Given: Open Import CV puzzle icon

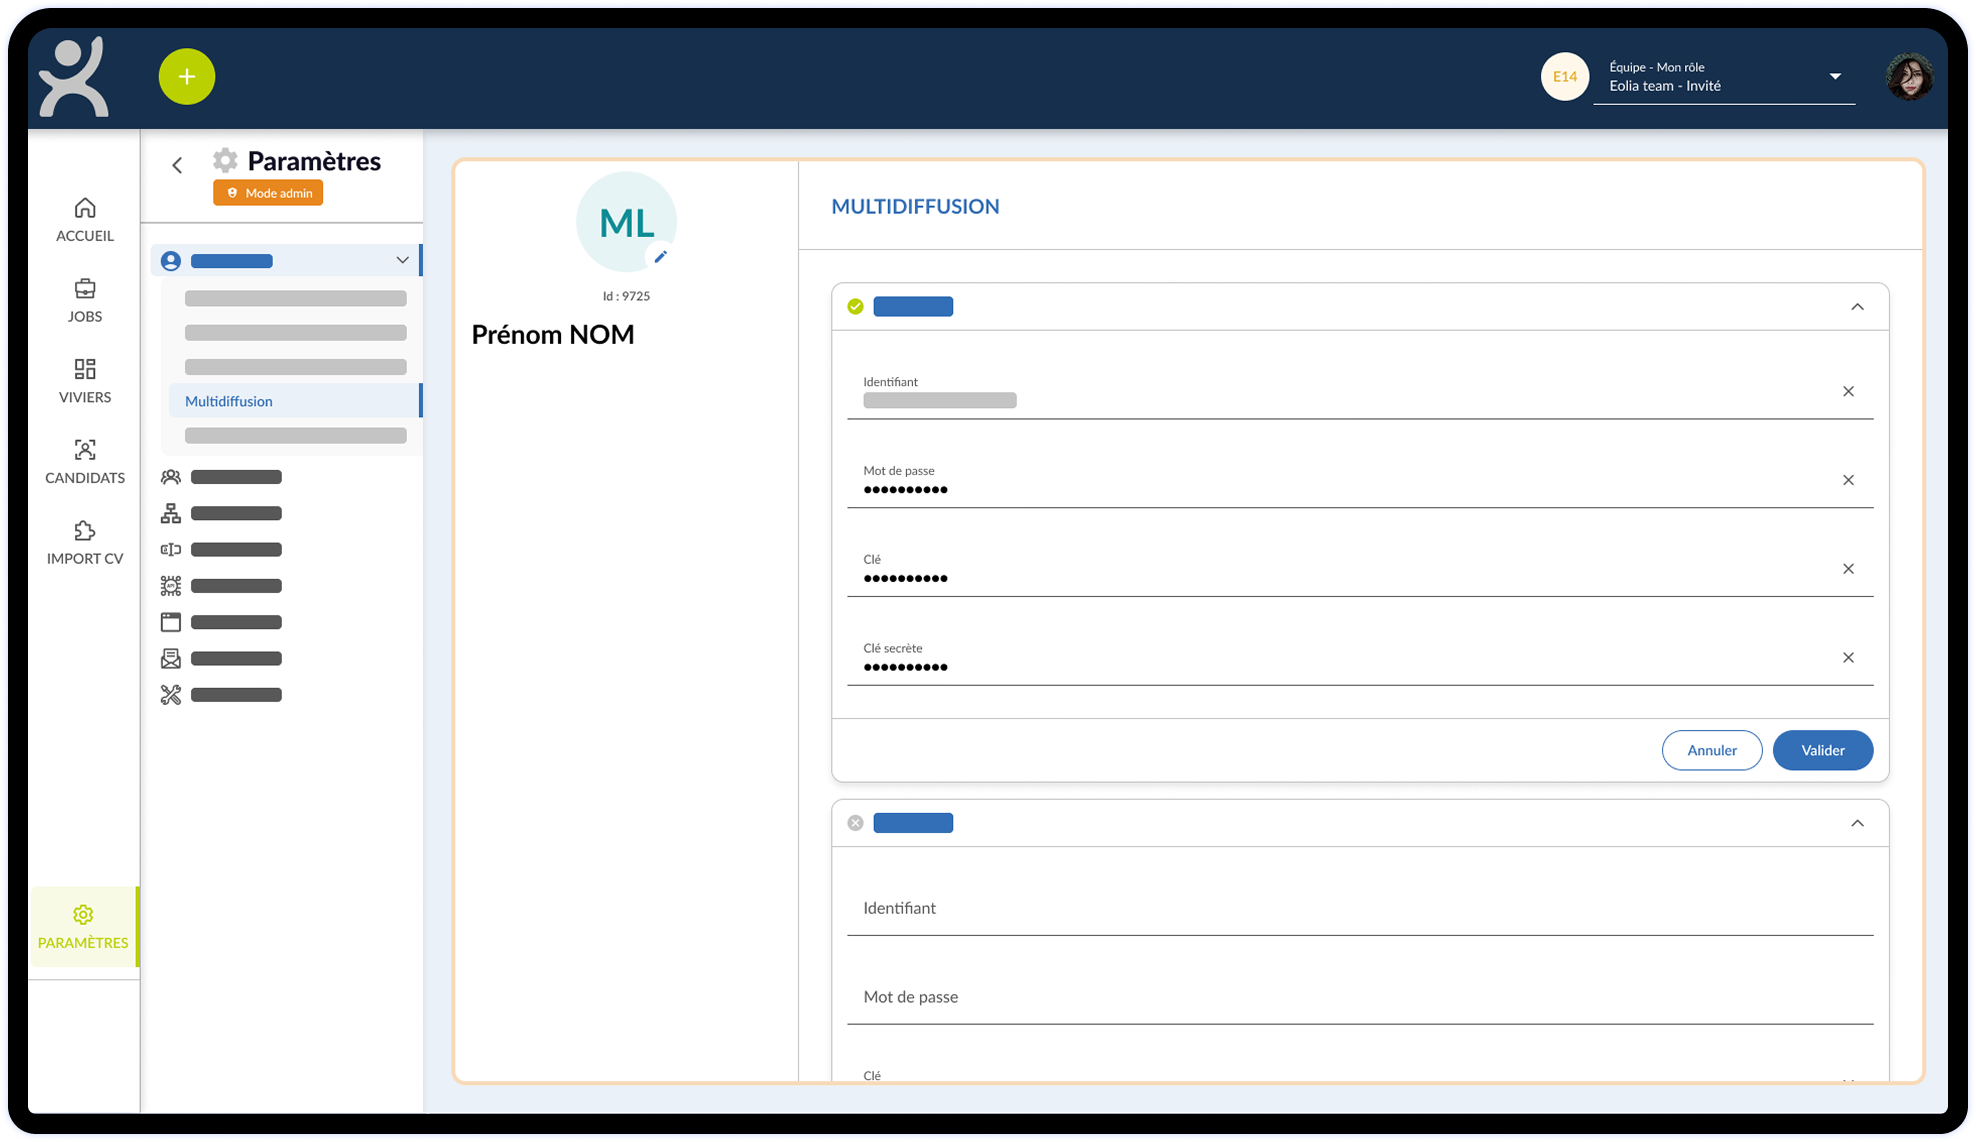Looking at the screenshot, I should pos(85,531).
